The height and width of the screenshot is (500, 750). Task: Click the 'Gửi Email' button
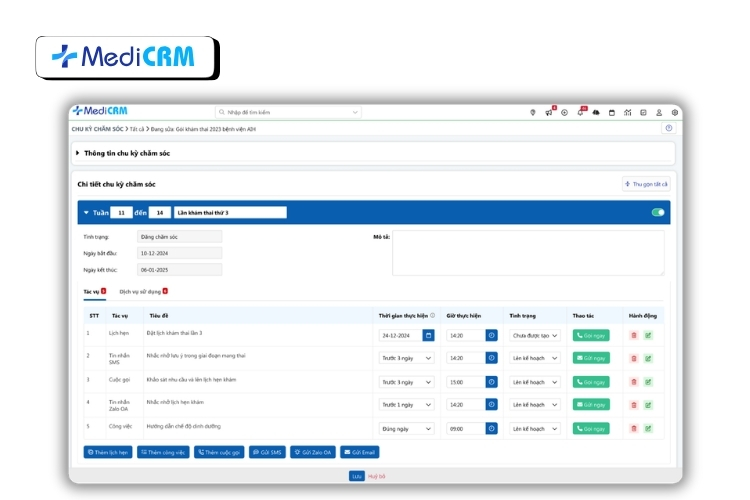[x=360, y=452]
